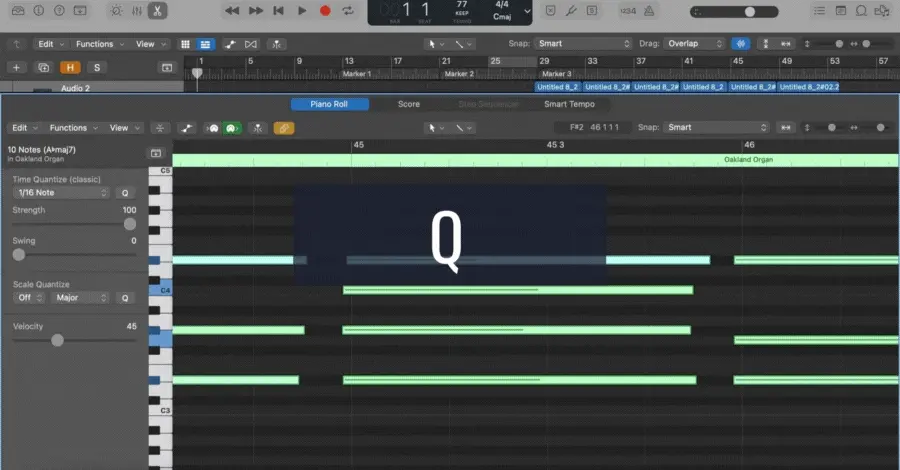Click the tracks area back-arrow icon
The width and height of the screenshot is (900, 470).
(17, 44)
